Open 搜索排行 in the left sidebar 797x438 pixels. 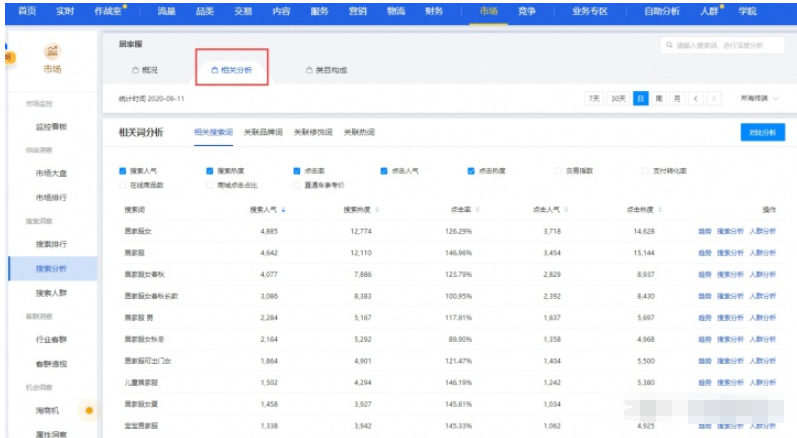51,244
